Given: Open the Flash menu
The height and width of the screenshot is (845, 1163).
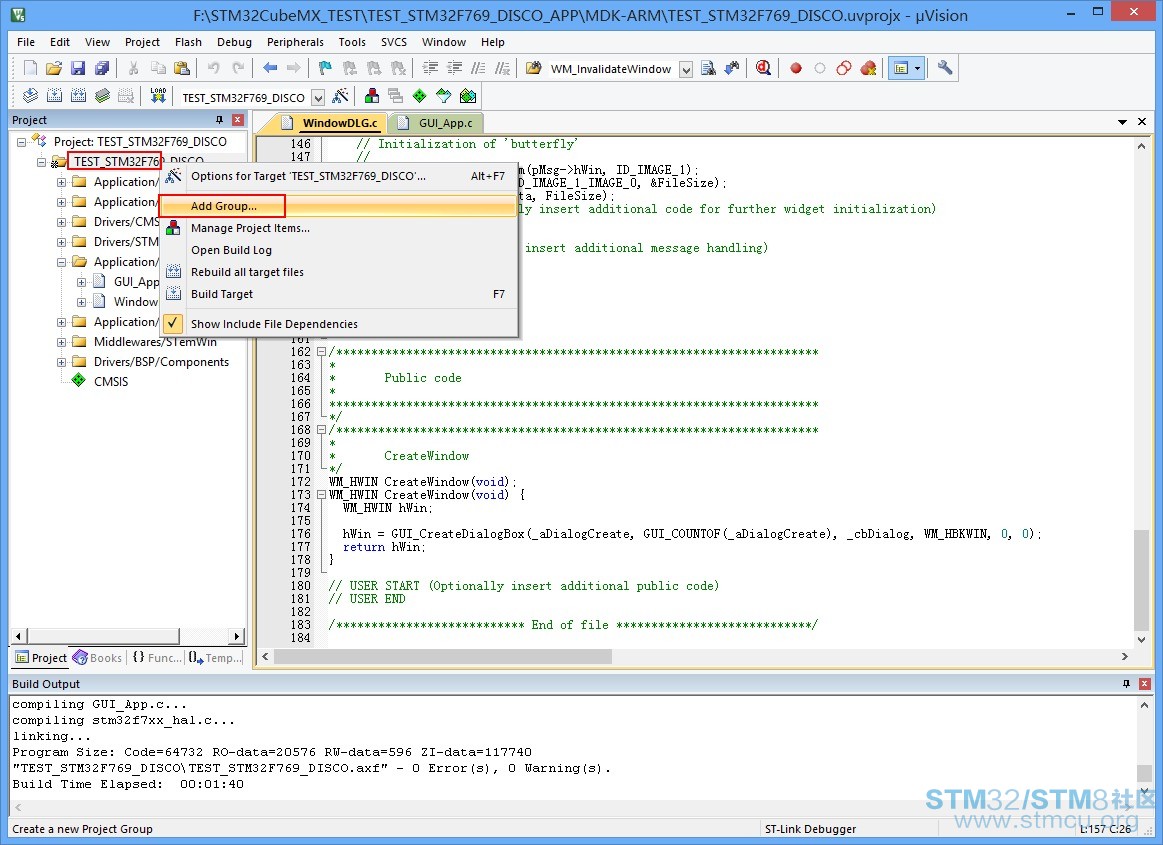Looking at the screenshot, I should click(188, 42).
